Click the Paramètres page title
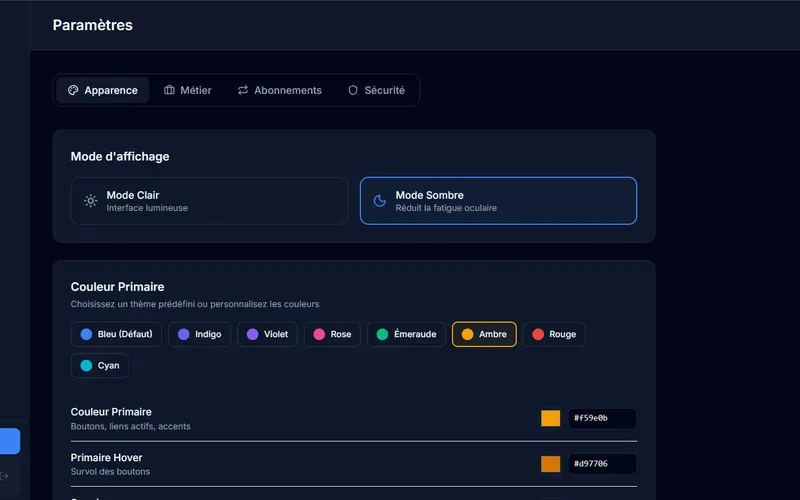 click(93, 25)
